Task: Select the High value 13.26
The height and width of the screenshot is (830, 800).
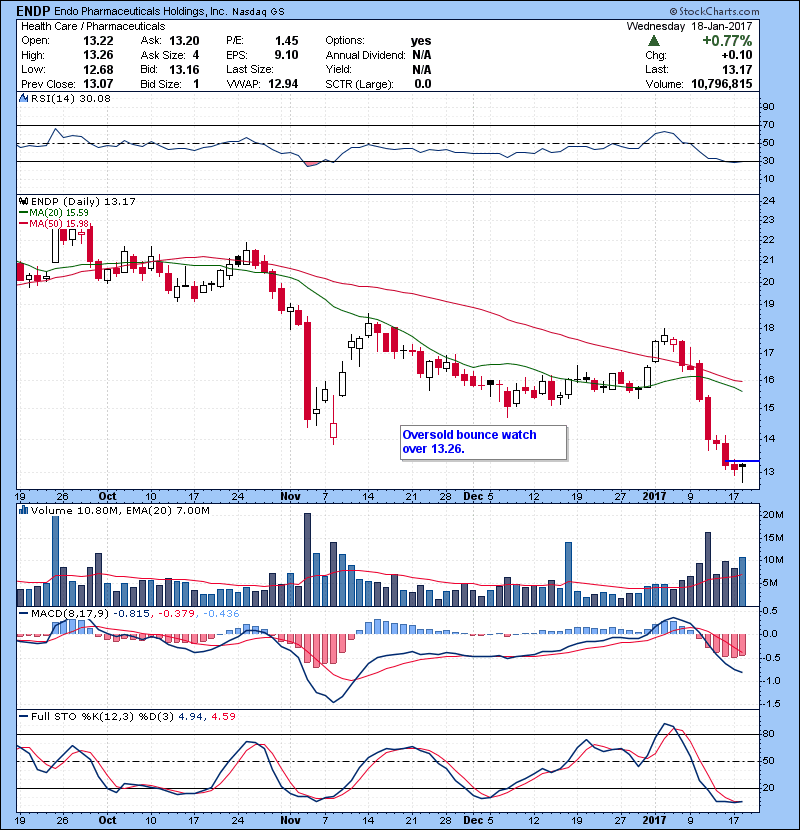Action: (x=98, y=55)
